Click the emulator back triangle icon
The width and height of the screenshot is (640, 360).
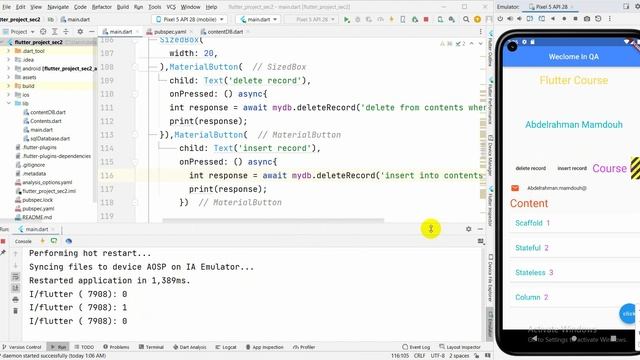coord(553,19)
